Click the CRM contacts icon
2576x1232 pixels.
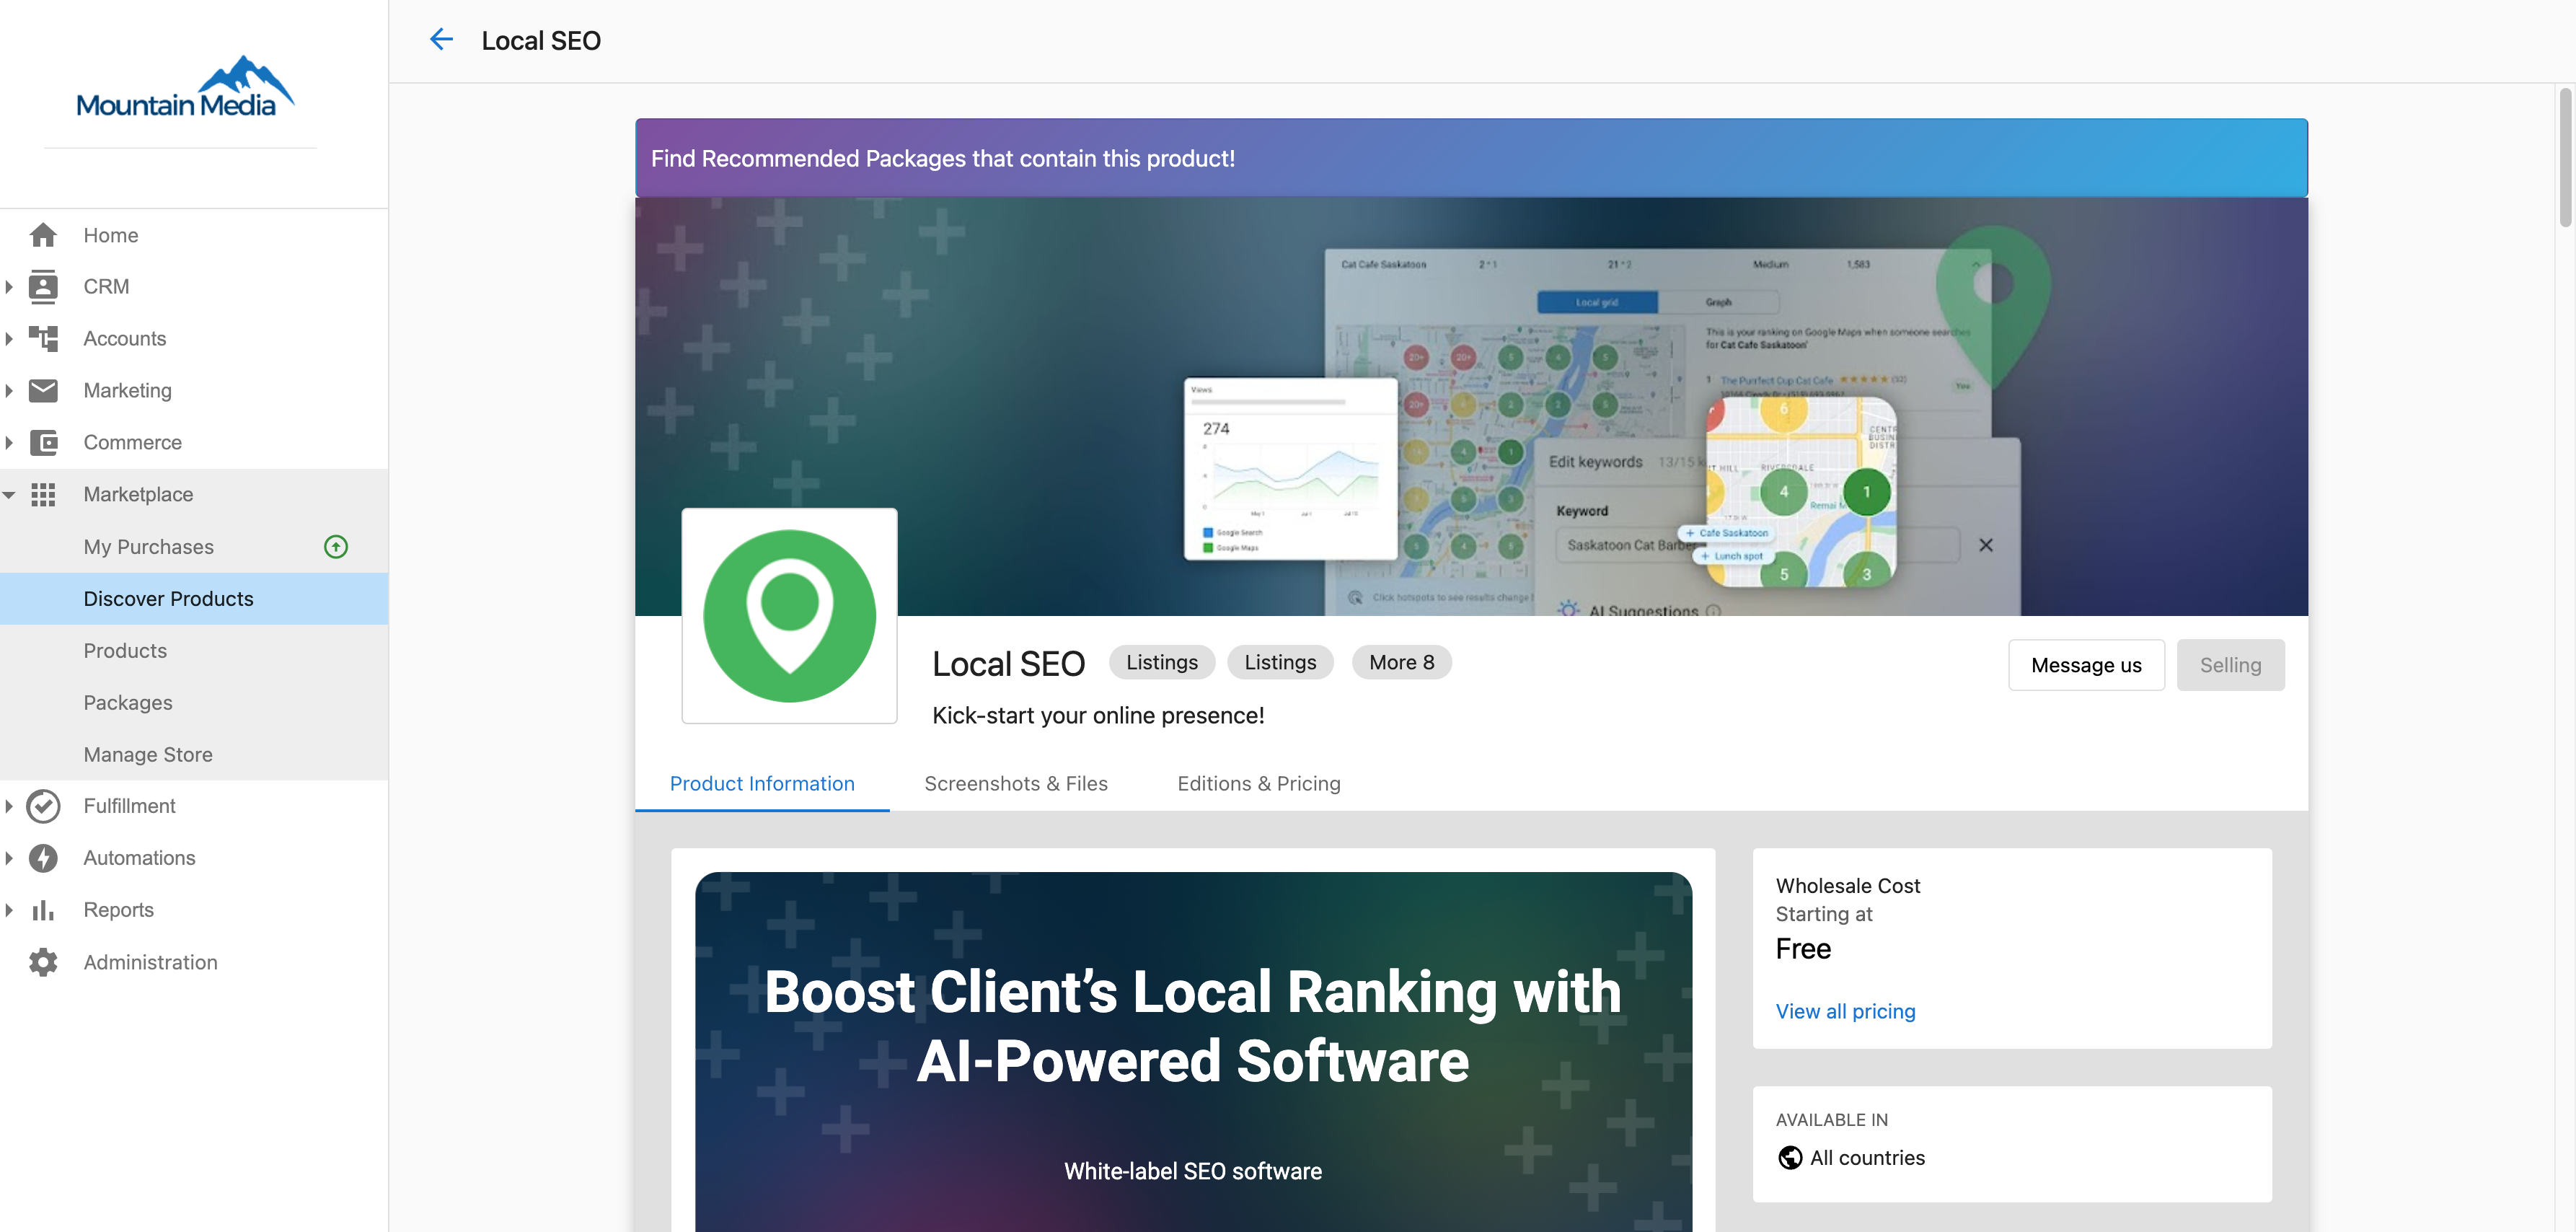(x=43, y=287)
